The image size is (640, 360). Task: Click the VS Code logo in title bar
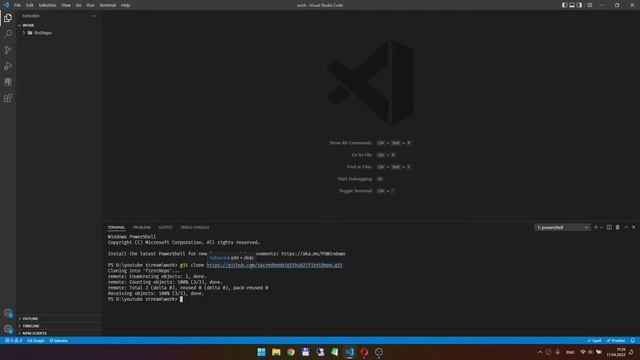tap(6, 5)
